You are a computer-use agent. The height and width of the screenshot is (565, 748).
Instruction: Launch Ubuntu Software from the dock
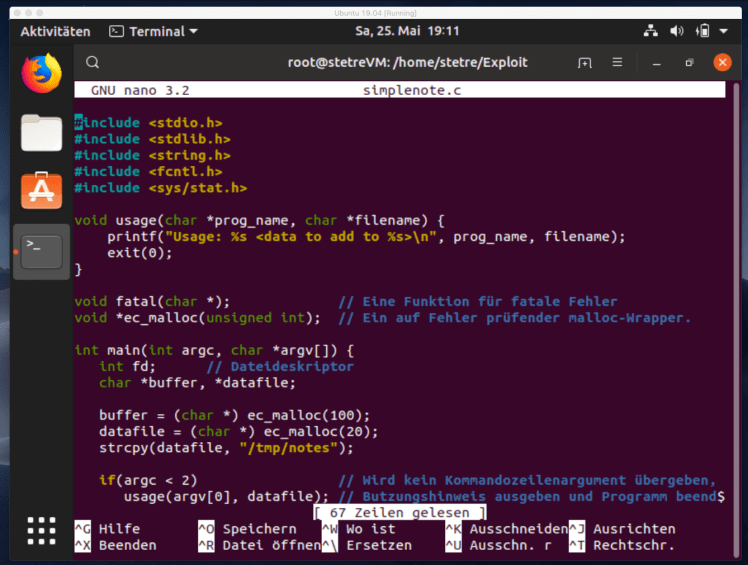(x=41, y=190)
